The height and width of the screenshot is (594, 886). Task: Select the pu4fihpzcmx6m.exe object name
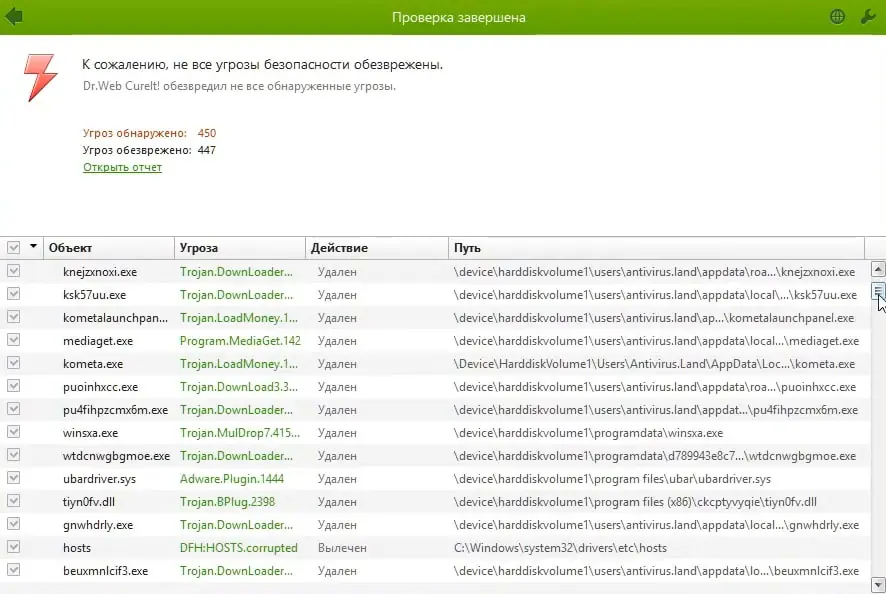pyautogui.click(x=115, y=410)
